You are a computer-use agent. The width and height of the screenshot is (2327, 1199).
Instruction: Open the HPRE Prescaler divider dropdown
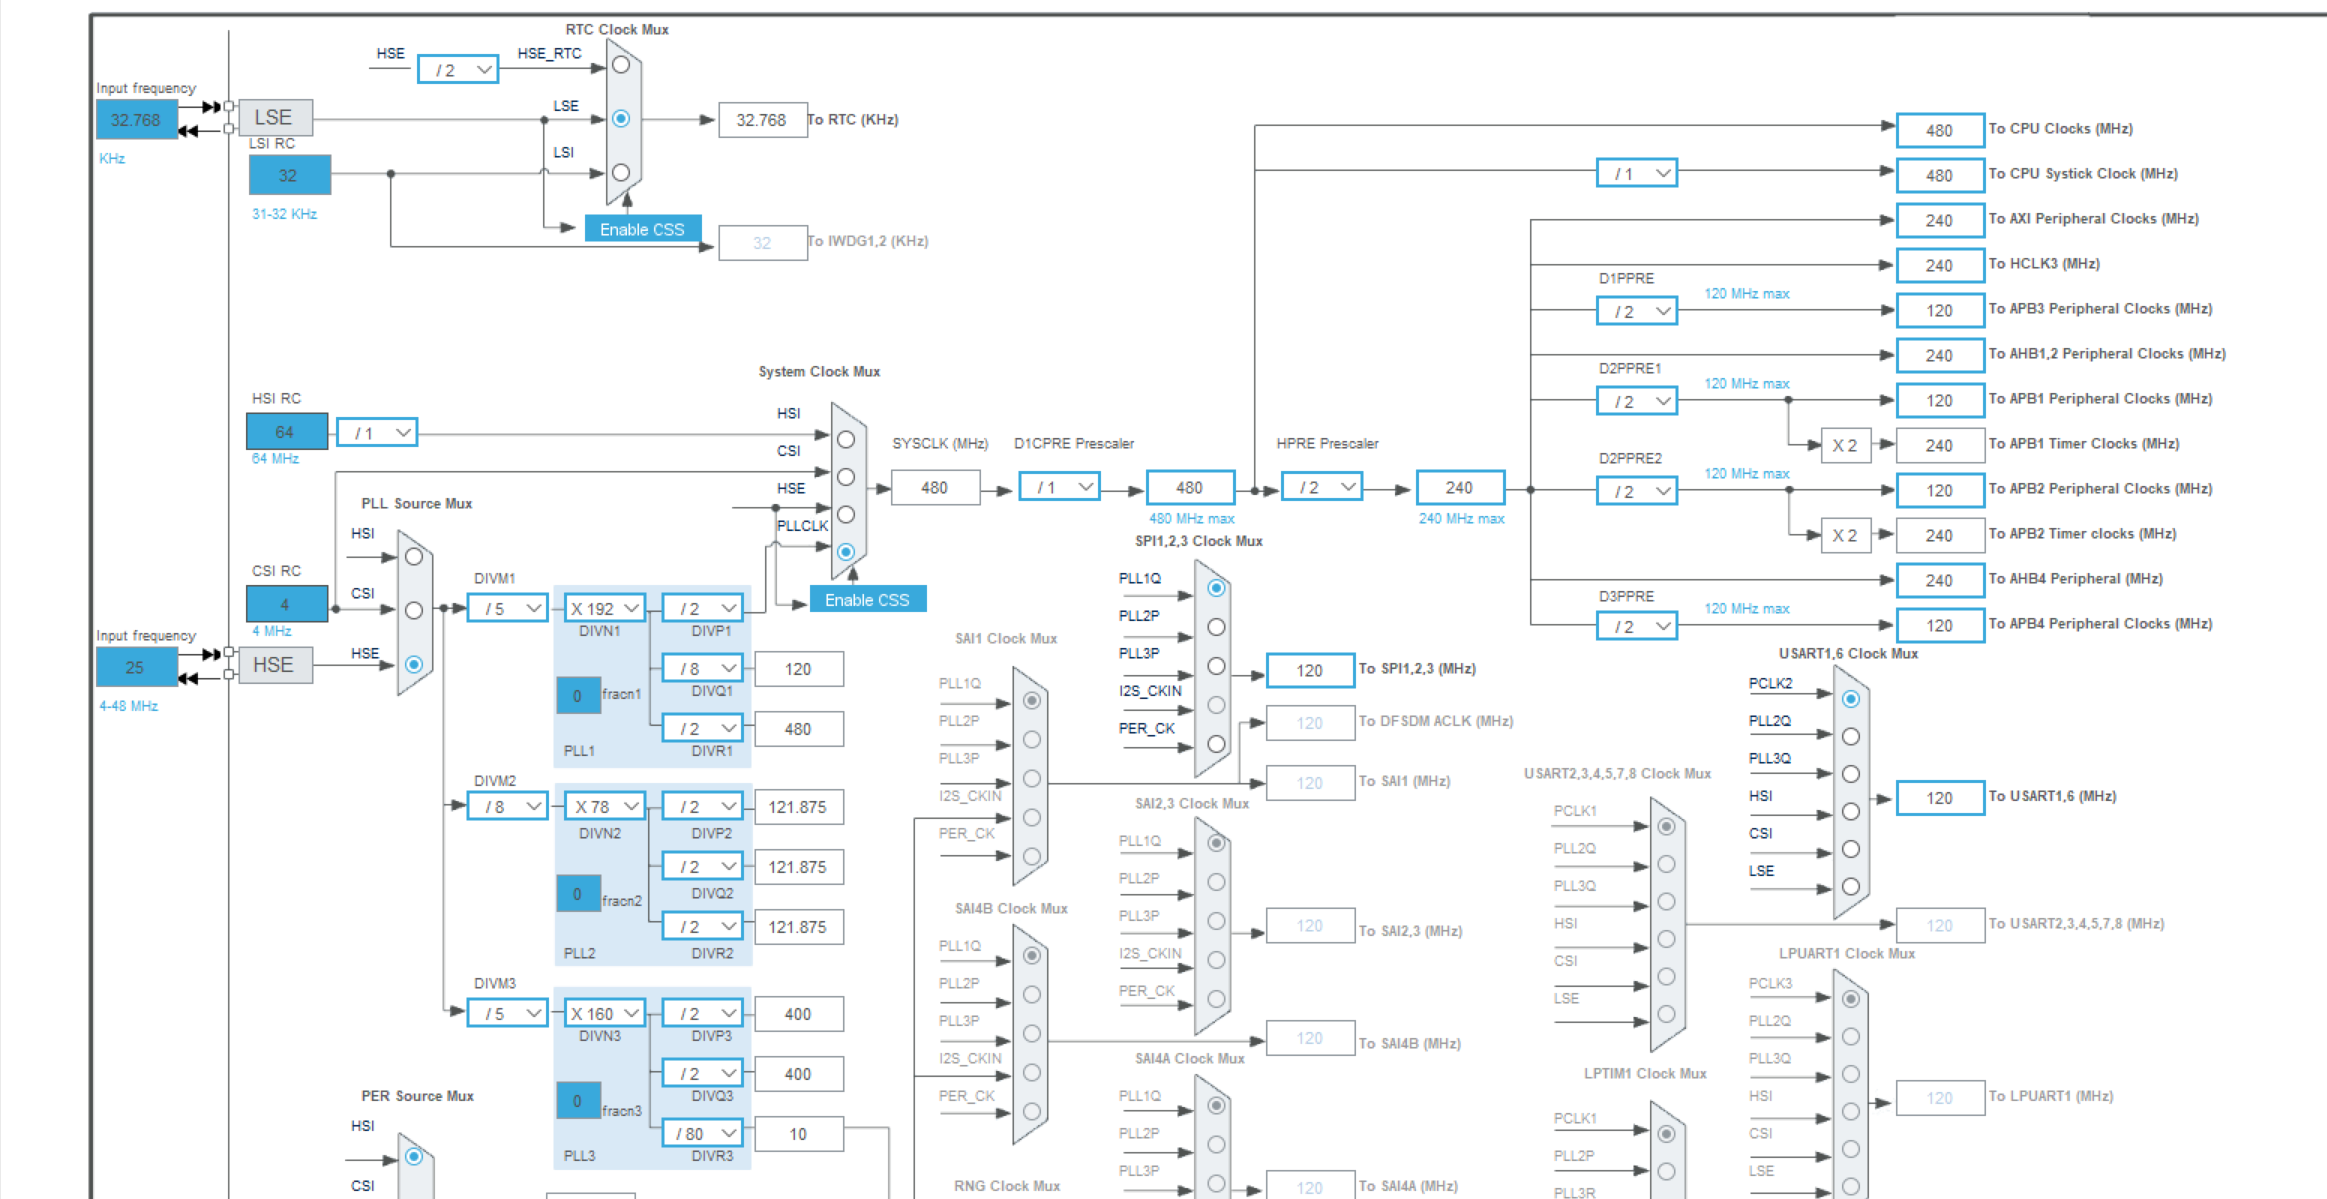tap(1321, 486)
